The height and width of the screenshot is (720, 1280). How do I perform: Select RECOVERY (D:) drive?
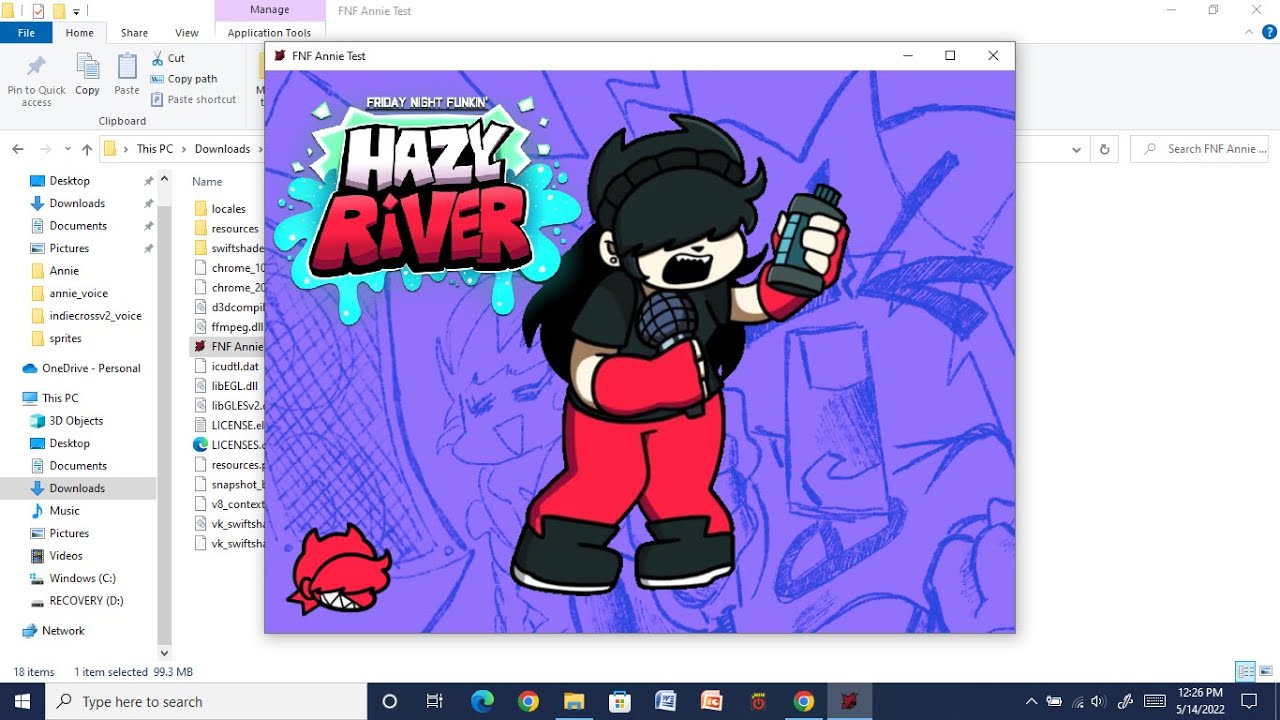click(x=86, y=601)
